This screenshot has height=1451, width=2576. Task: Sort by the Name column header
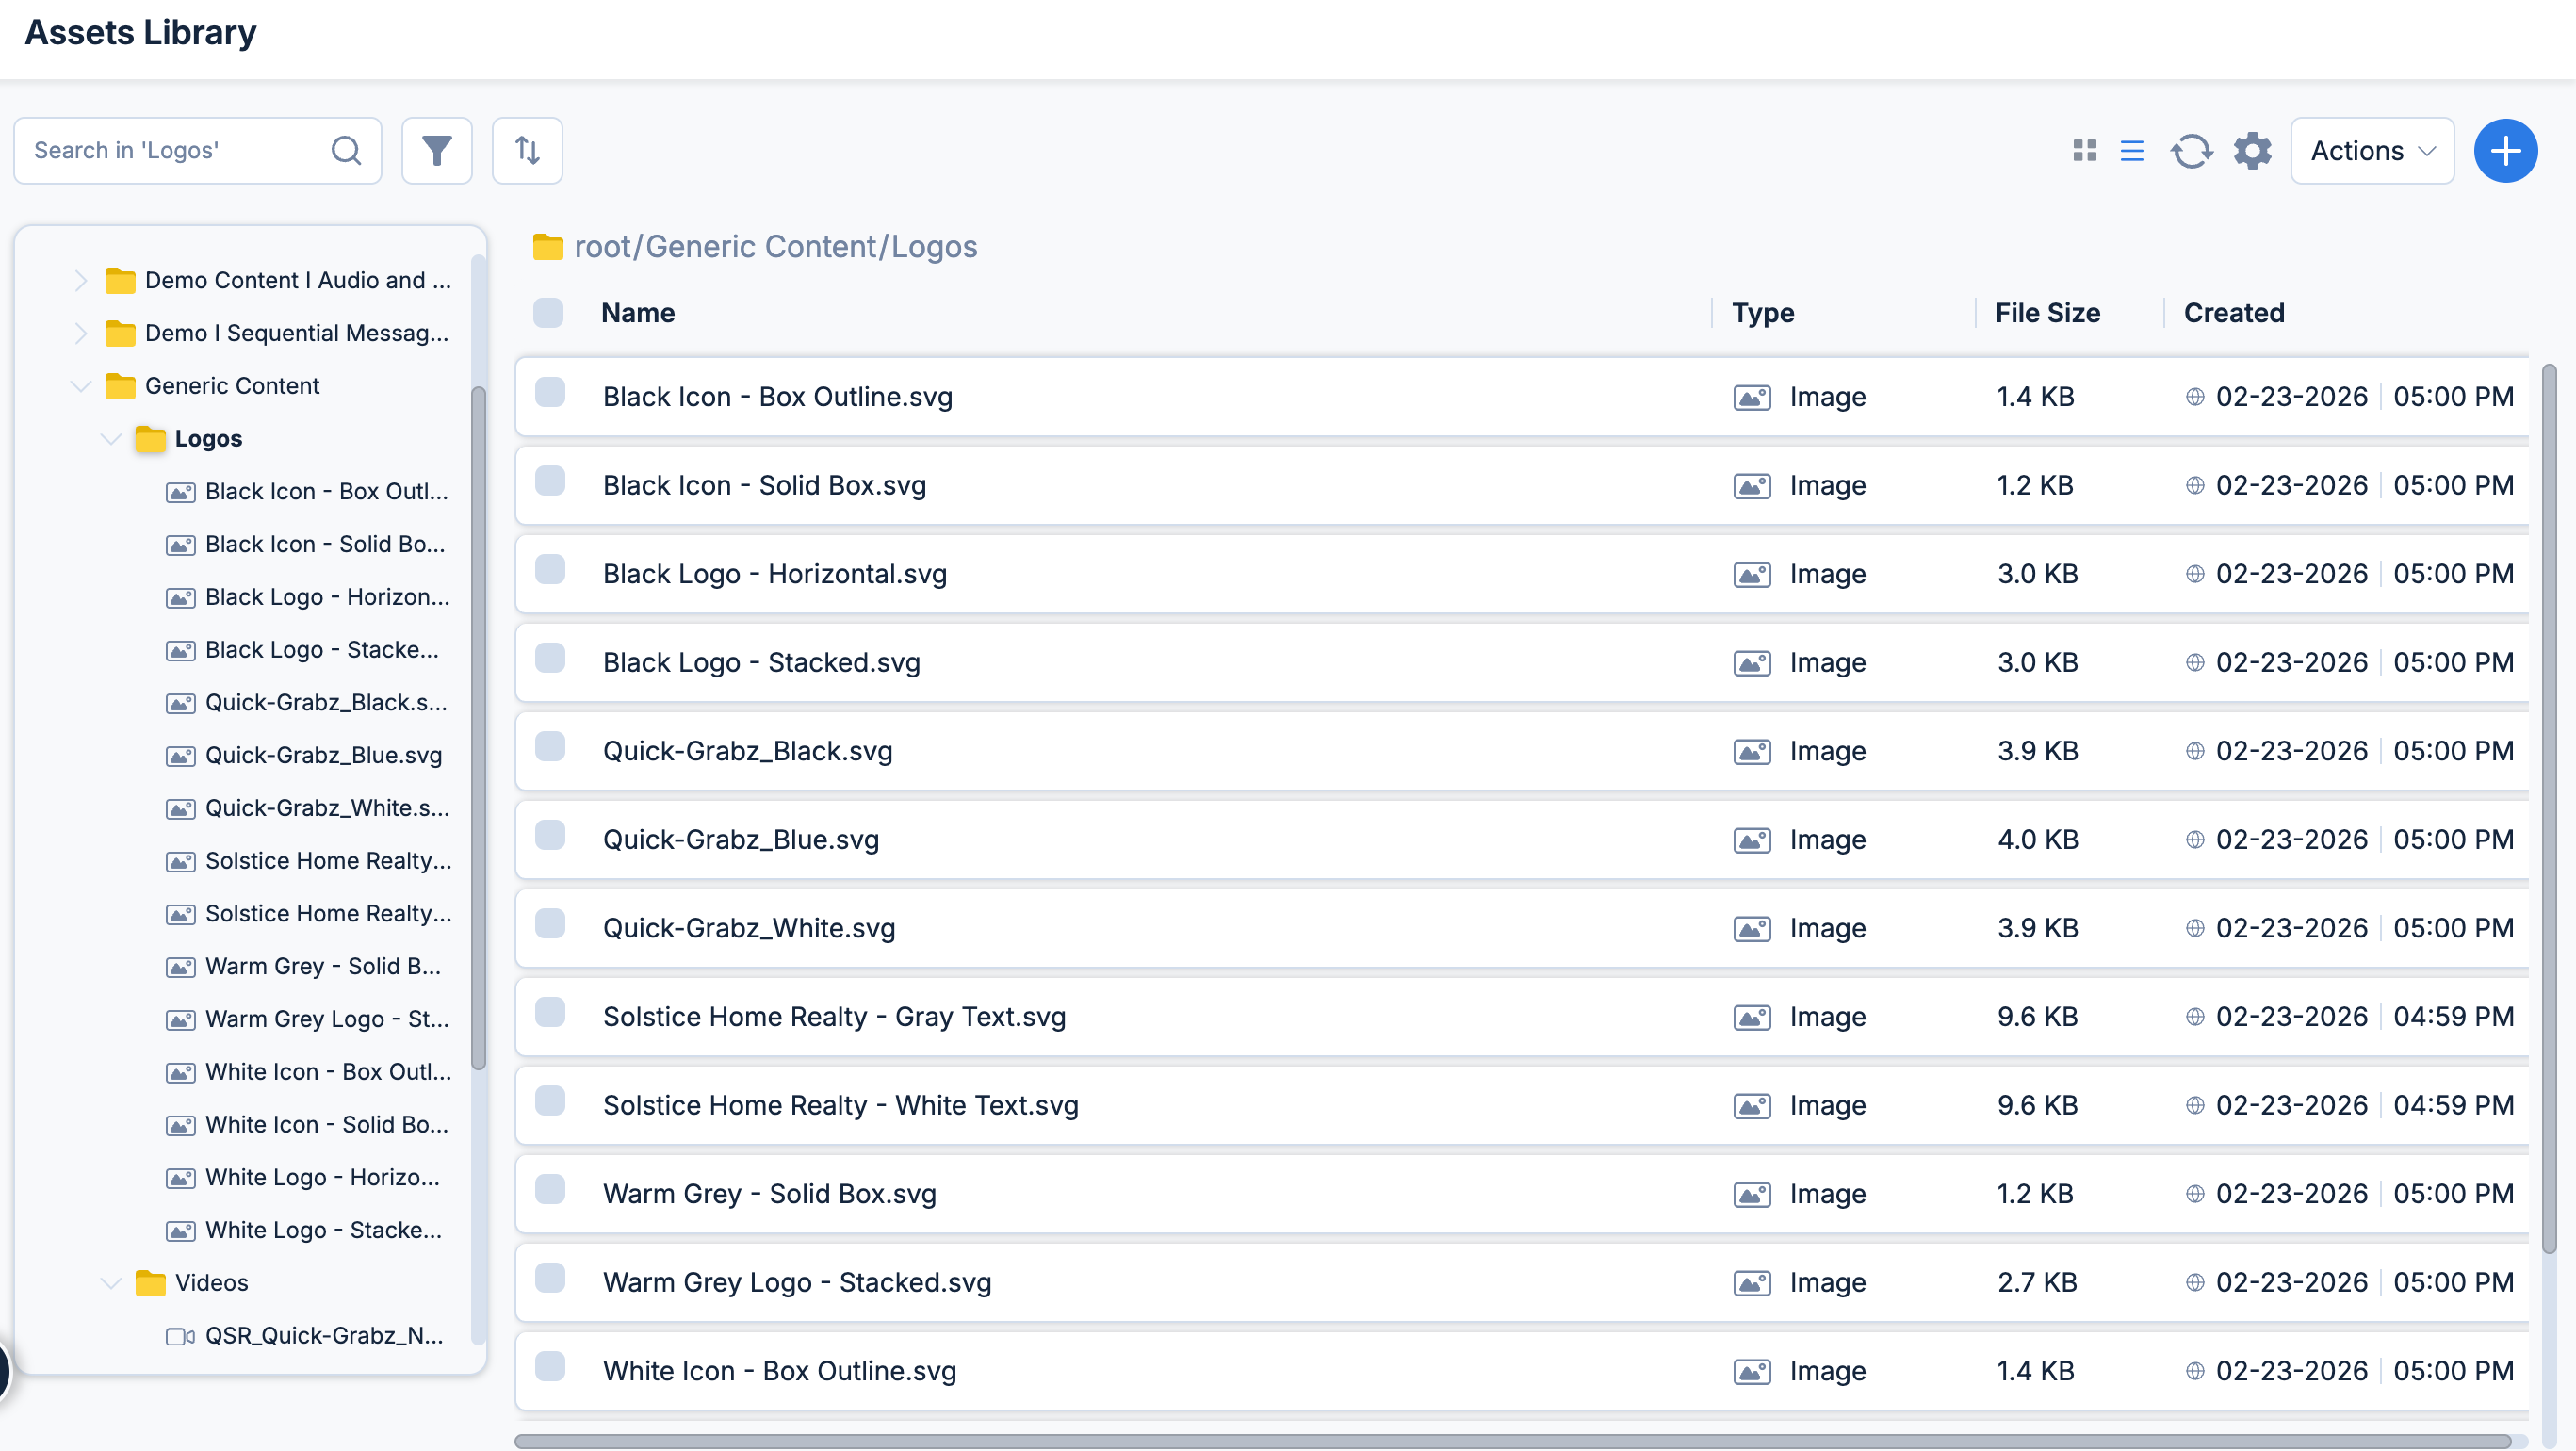[x=638, y=313]
